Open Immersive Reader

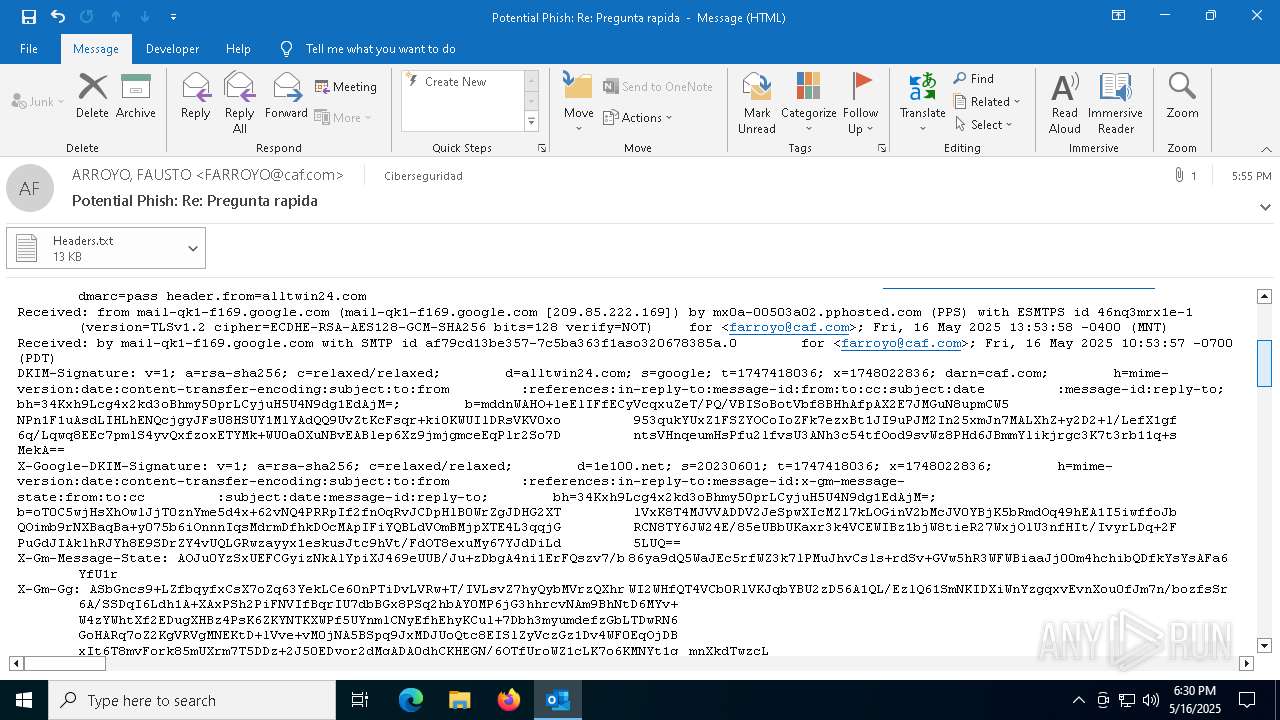(1115, 102)
